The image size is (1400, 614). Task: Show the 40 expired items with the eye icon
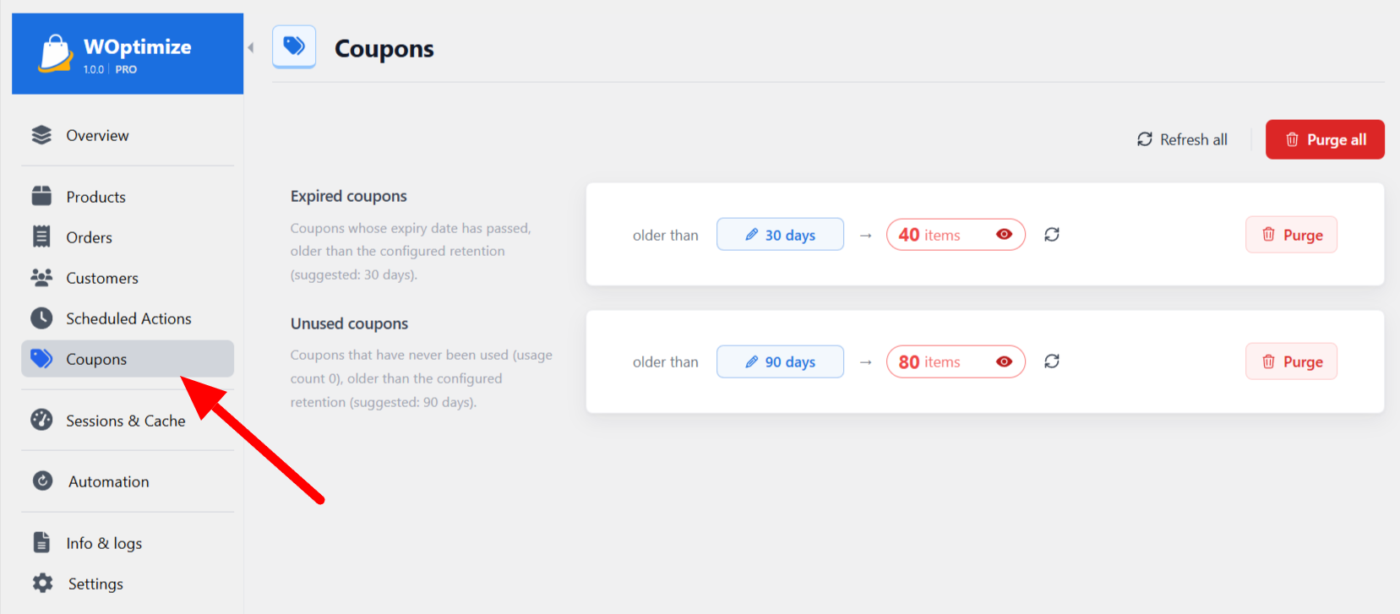click(1004, 235)
